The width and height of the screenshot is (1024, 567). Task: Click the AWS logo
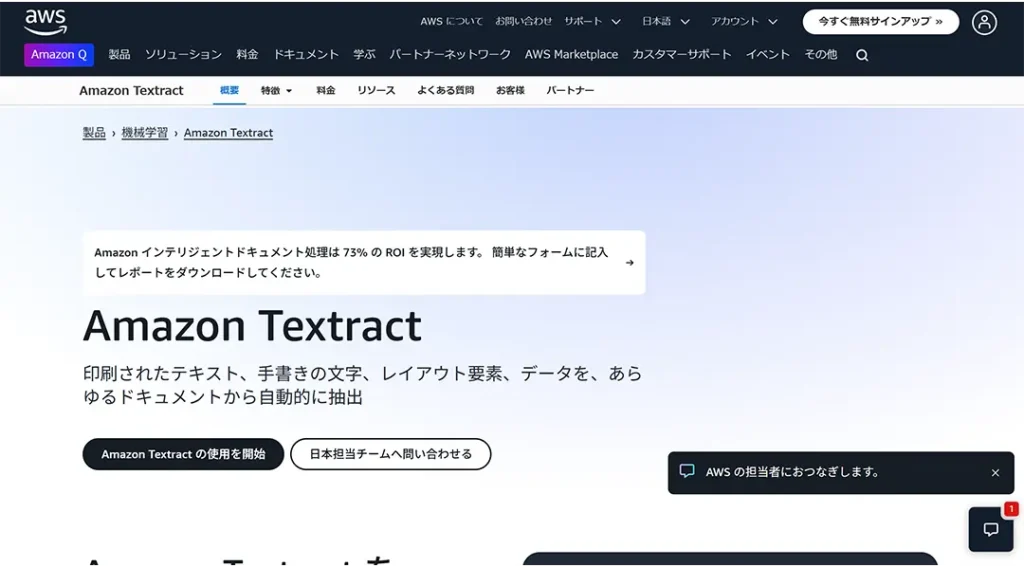pos(46,22)
